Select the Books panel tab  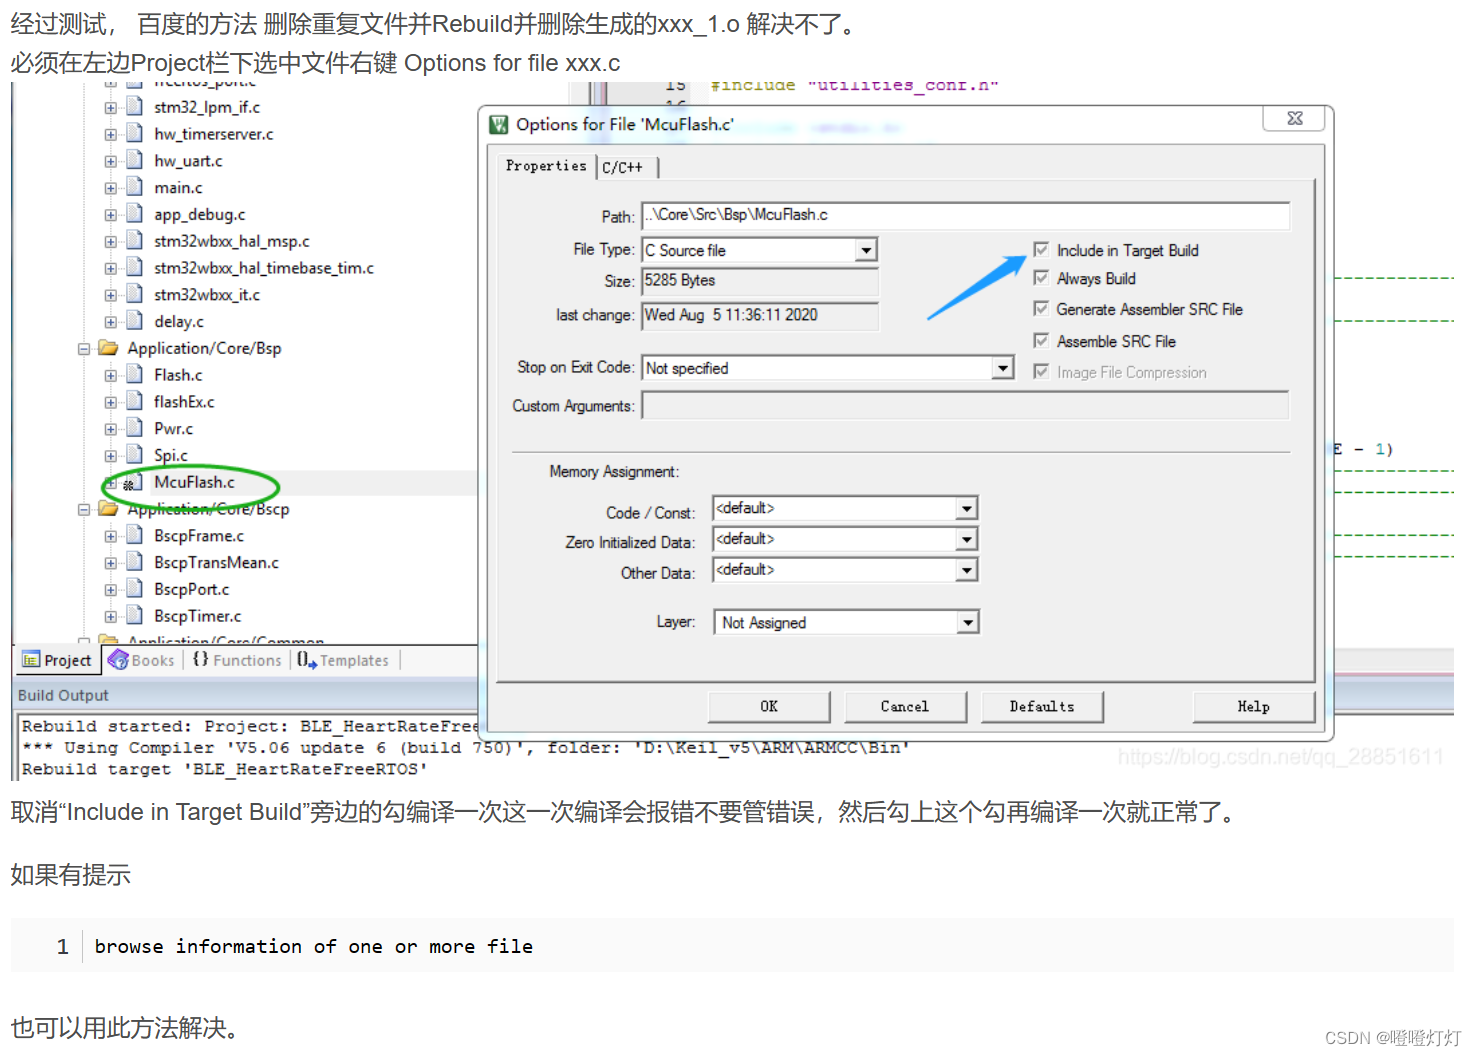click(142, 660)
